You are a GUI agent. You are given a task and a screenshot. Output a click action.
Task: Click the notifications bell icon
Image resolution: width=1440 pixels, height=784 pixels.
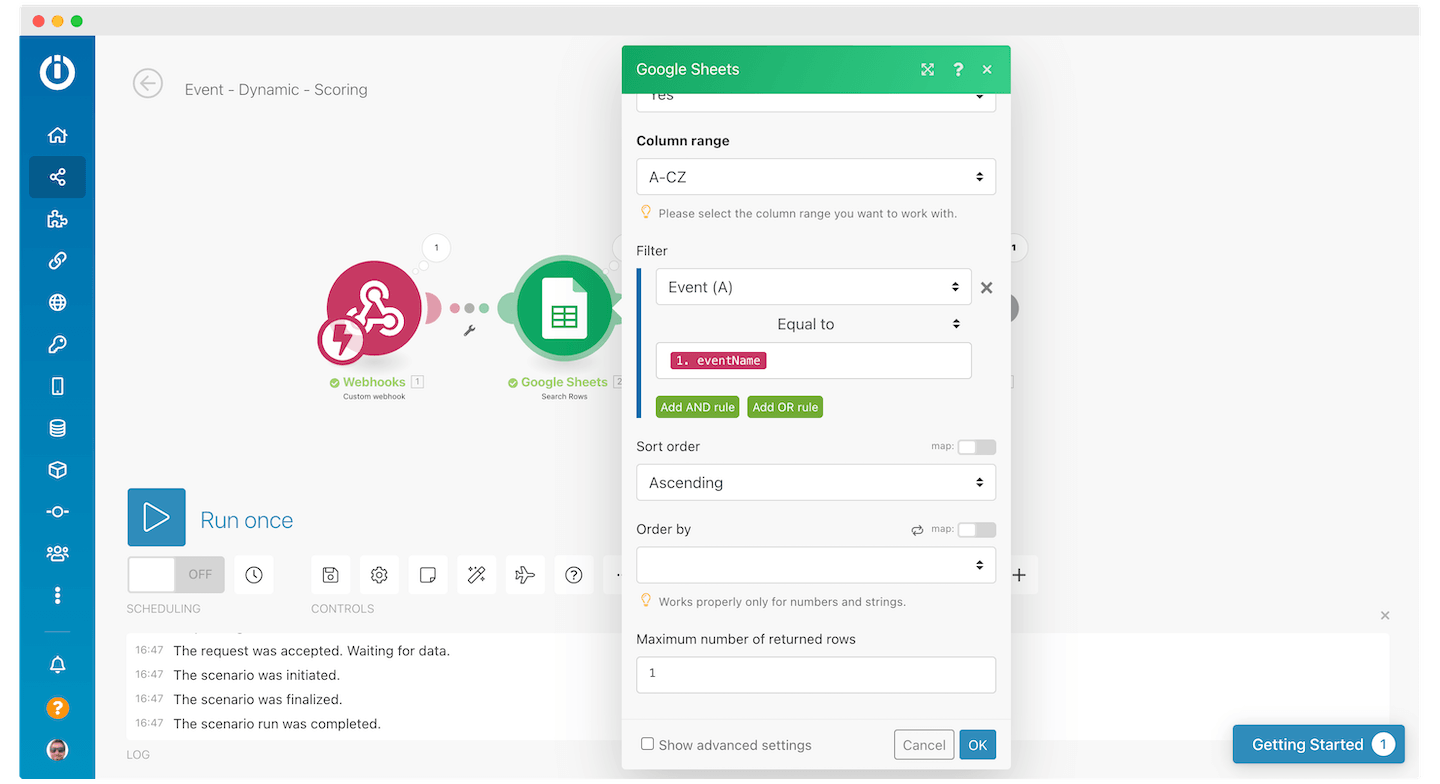pyautogui.click(x=57, y=665)
